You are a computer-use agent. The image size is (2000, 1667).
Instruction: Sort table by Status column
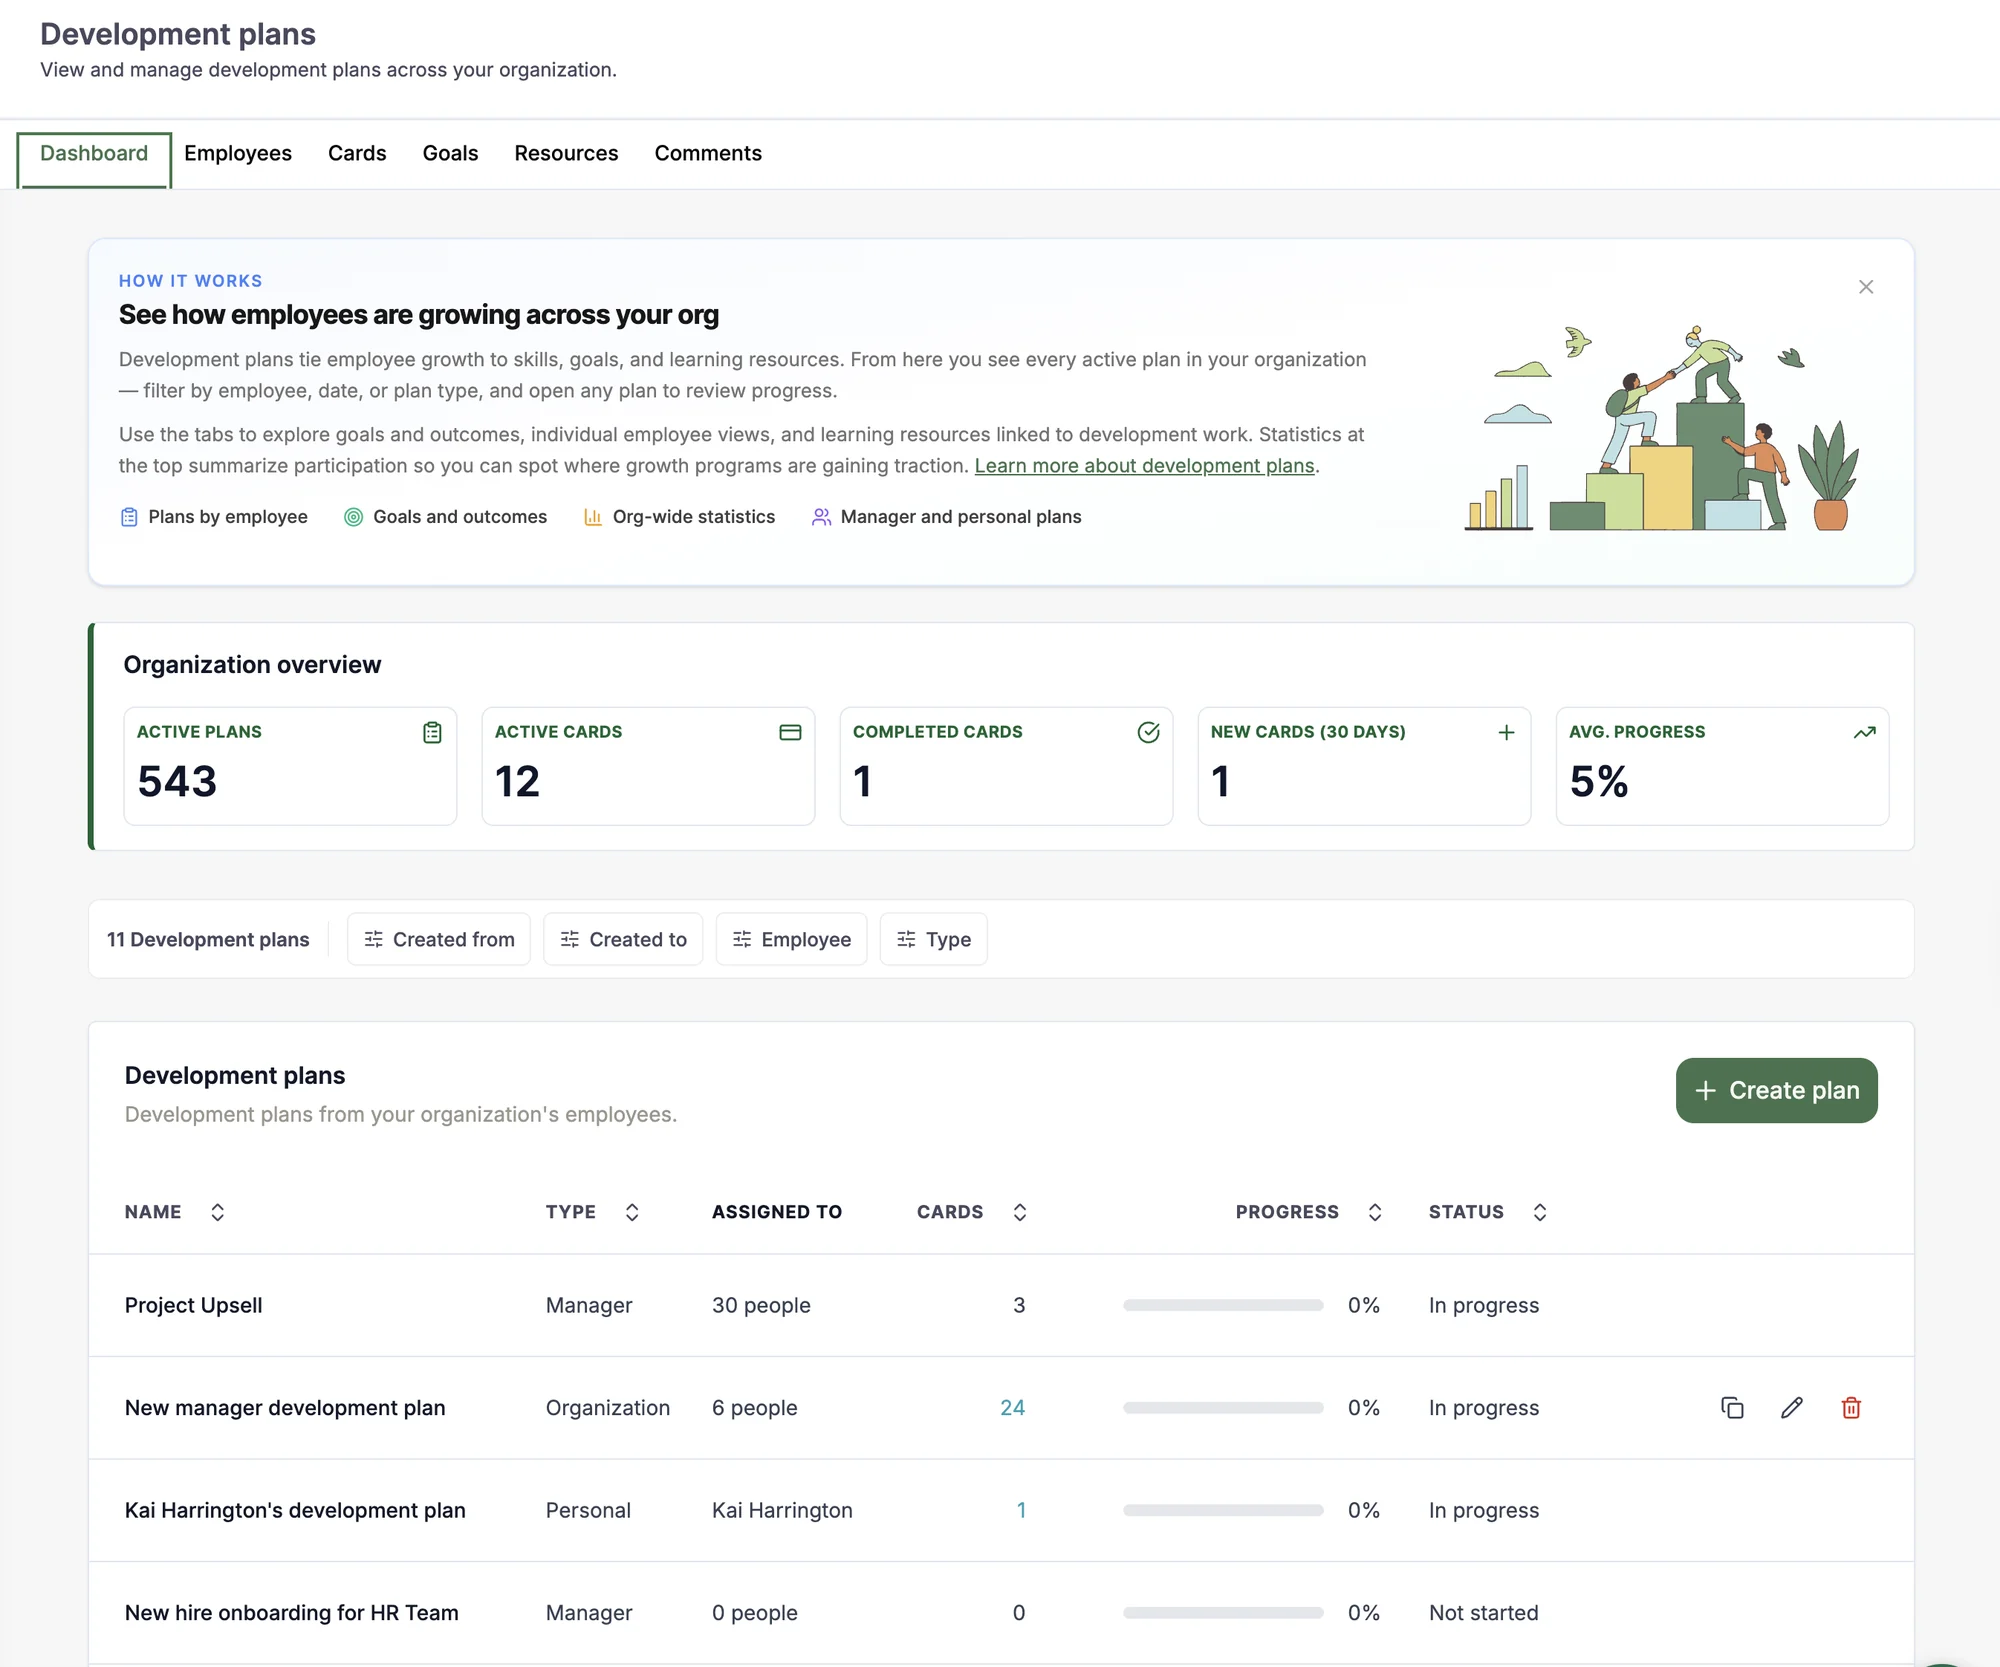click(x=1540, y=1212)
